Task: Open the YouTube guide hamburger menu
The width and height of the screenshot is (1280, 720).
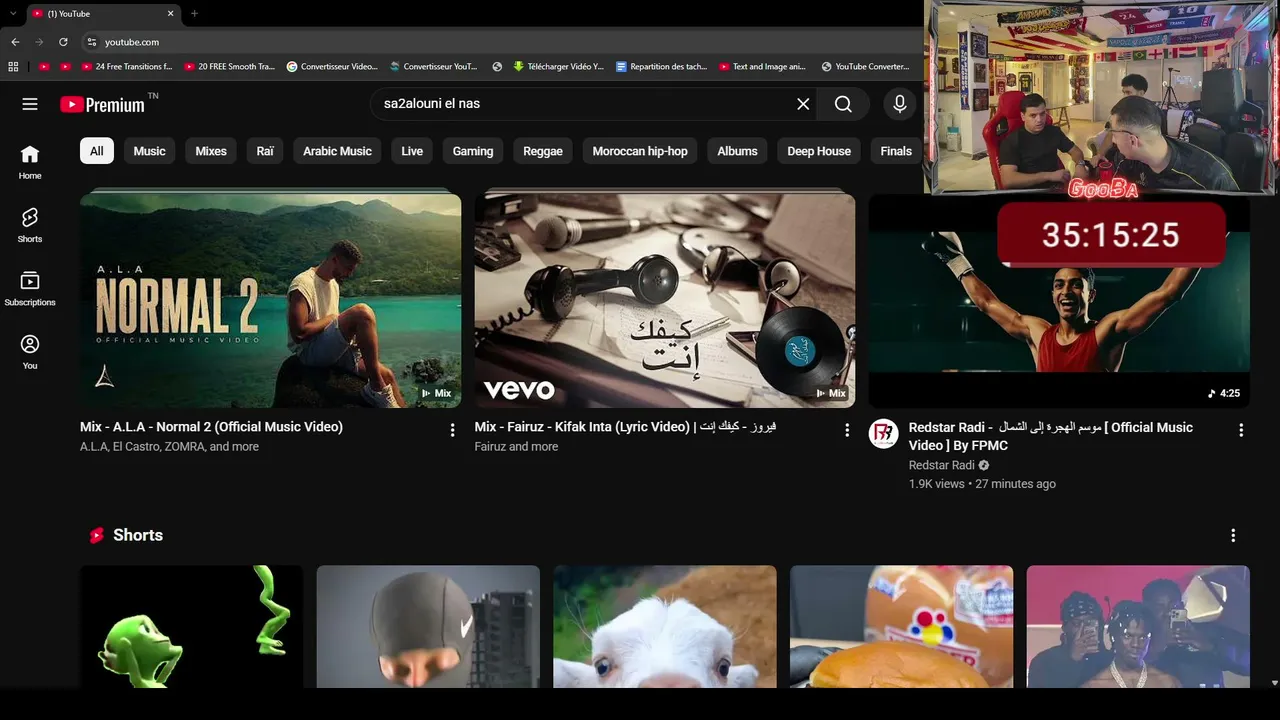Action: (x=30, y=104)
